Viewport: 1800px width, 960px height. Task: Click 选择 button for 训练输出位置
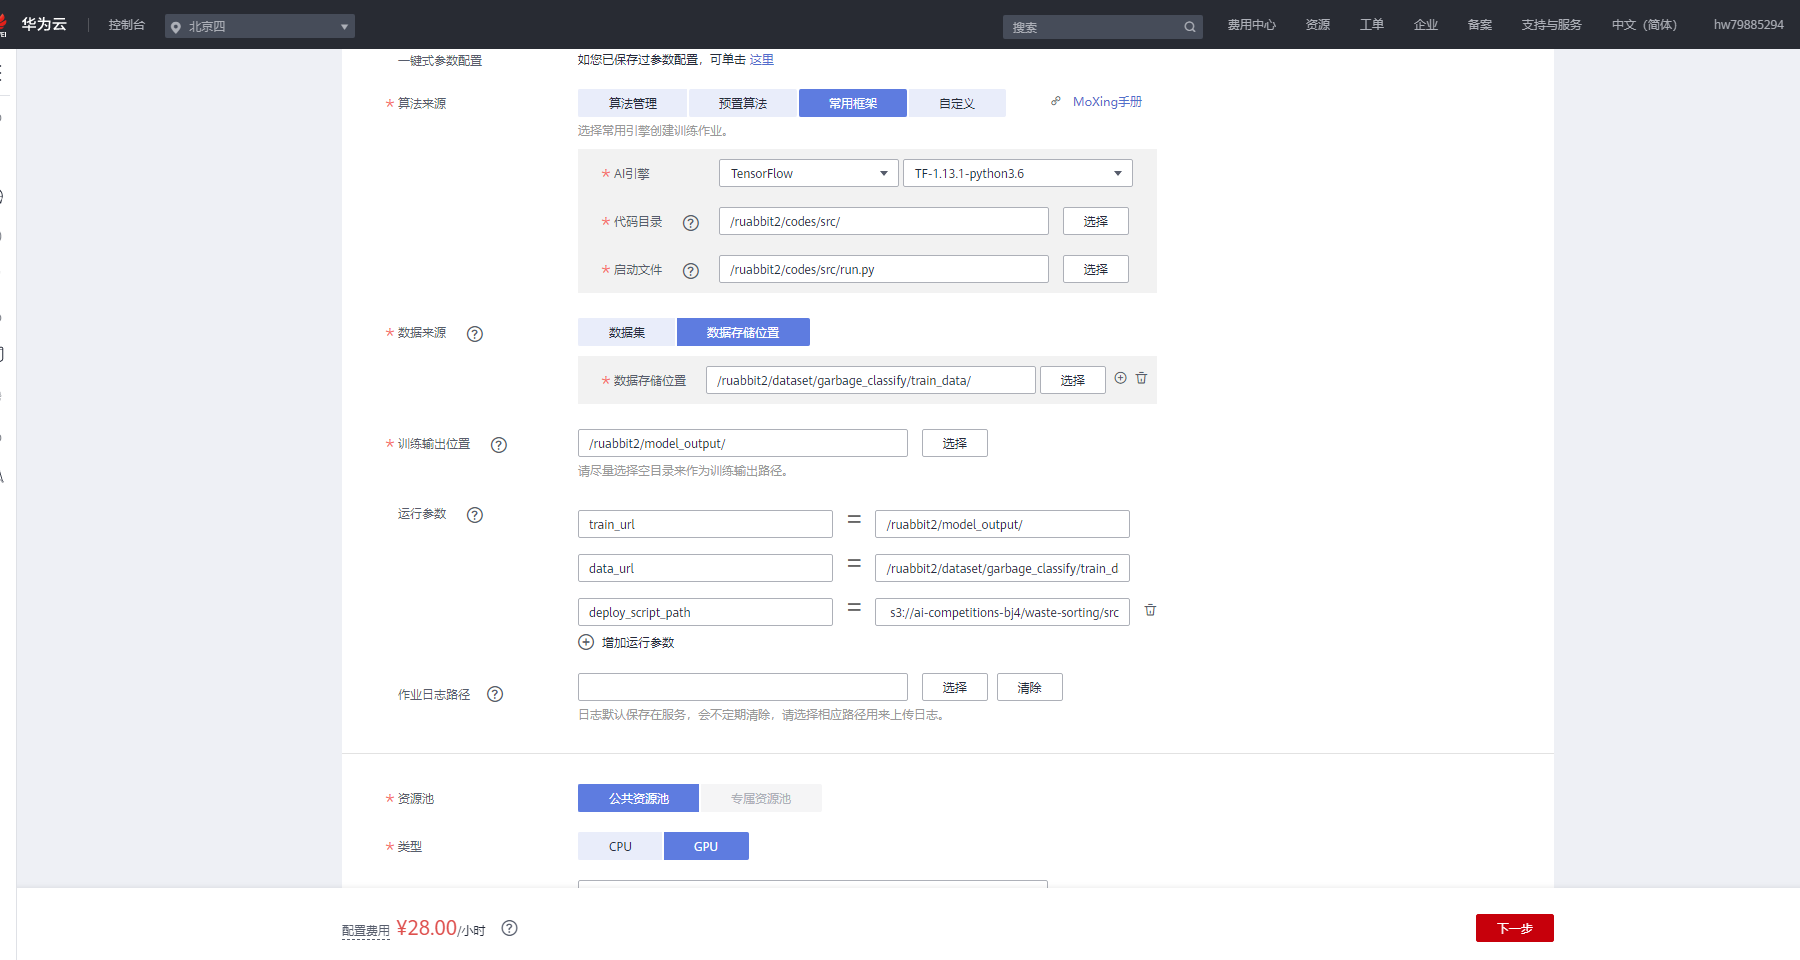click(x=955, y=443)
